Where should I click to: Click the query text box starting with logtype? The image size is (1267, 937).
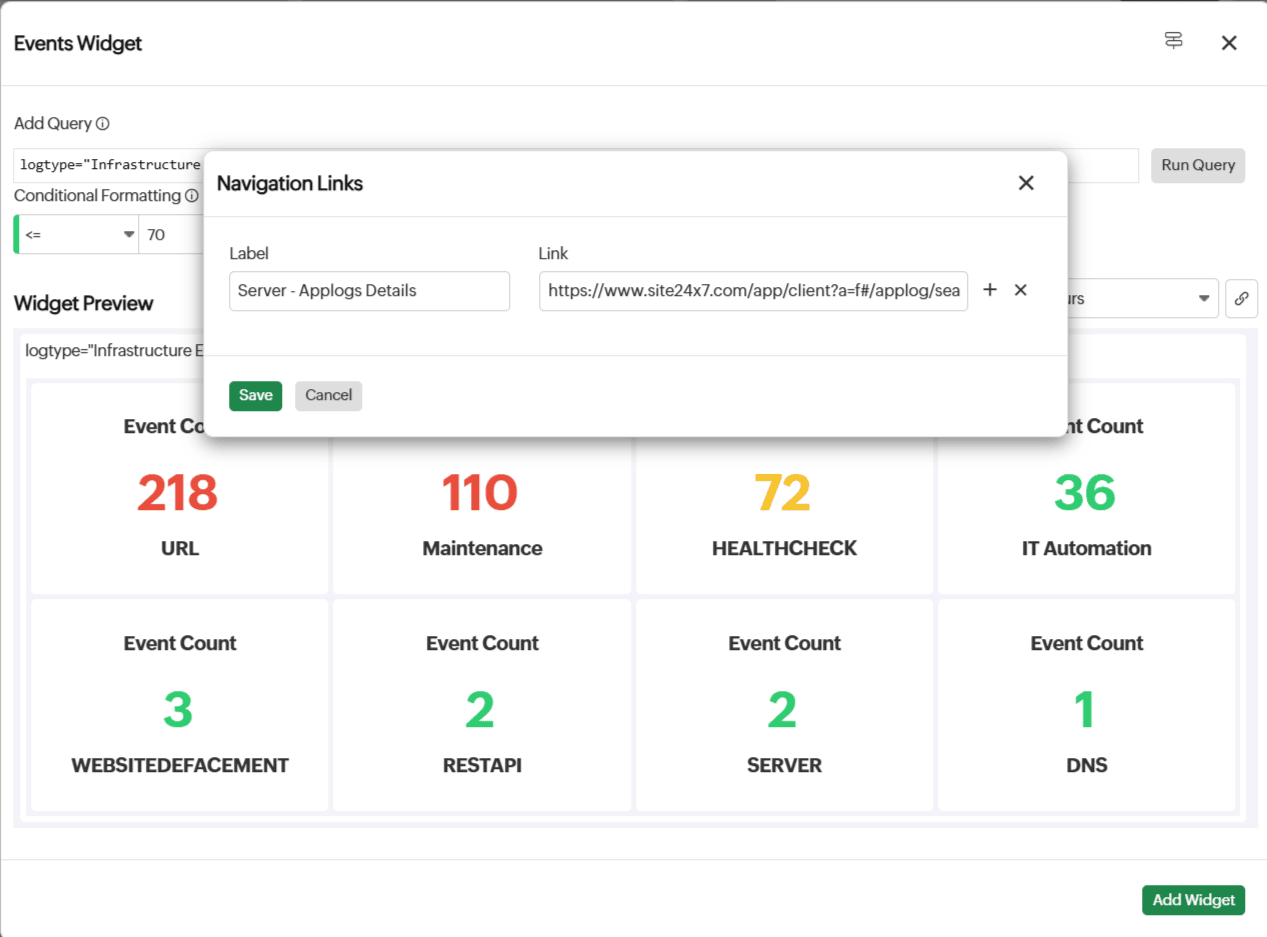pos(109,165)
